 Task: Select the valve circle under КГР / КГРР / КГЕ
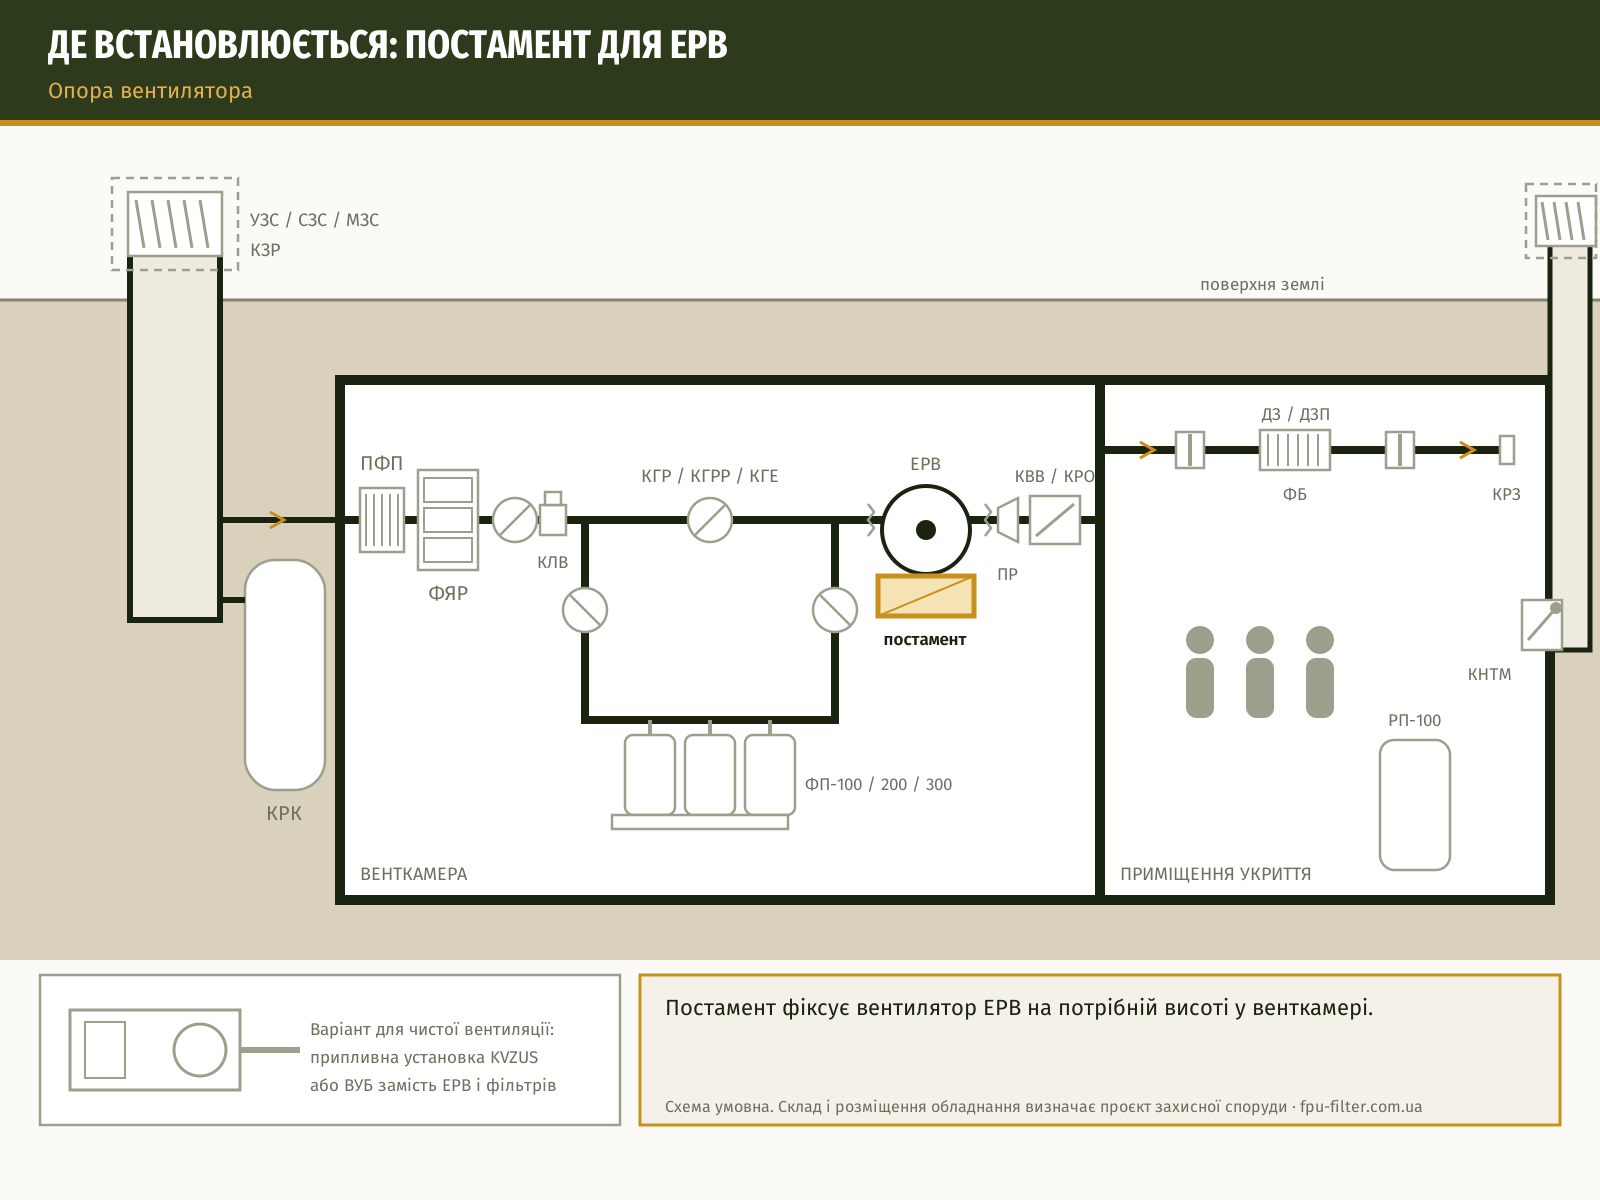tap(710, 520)
